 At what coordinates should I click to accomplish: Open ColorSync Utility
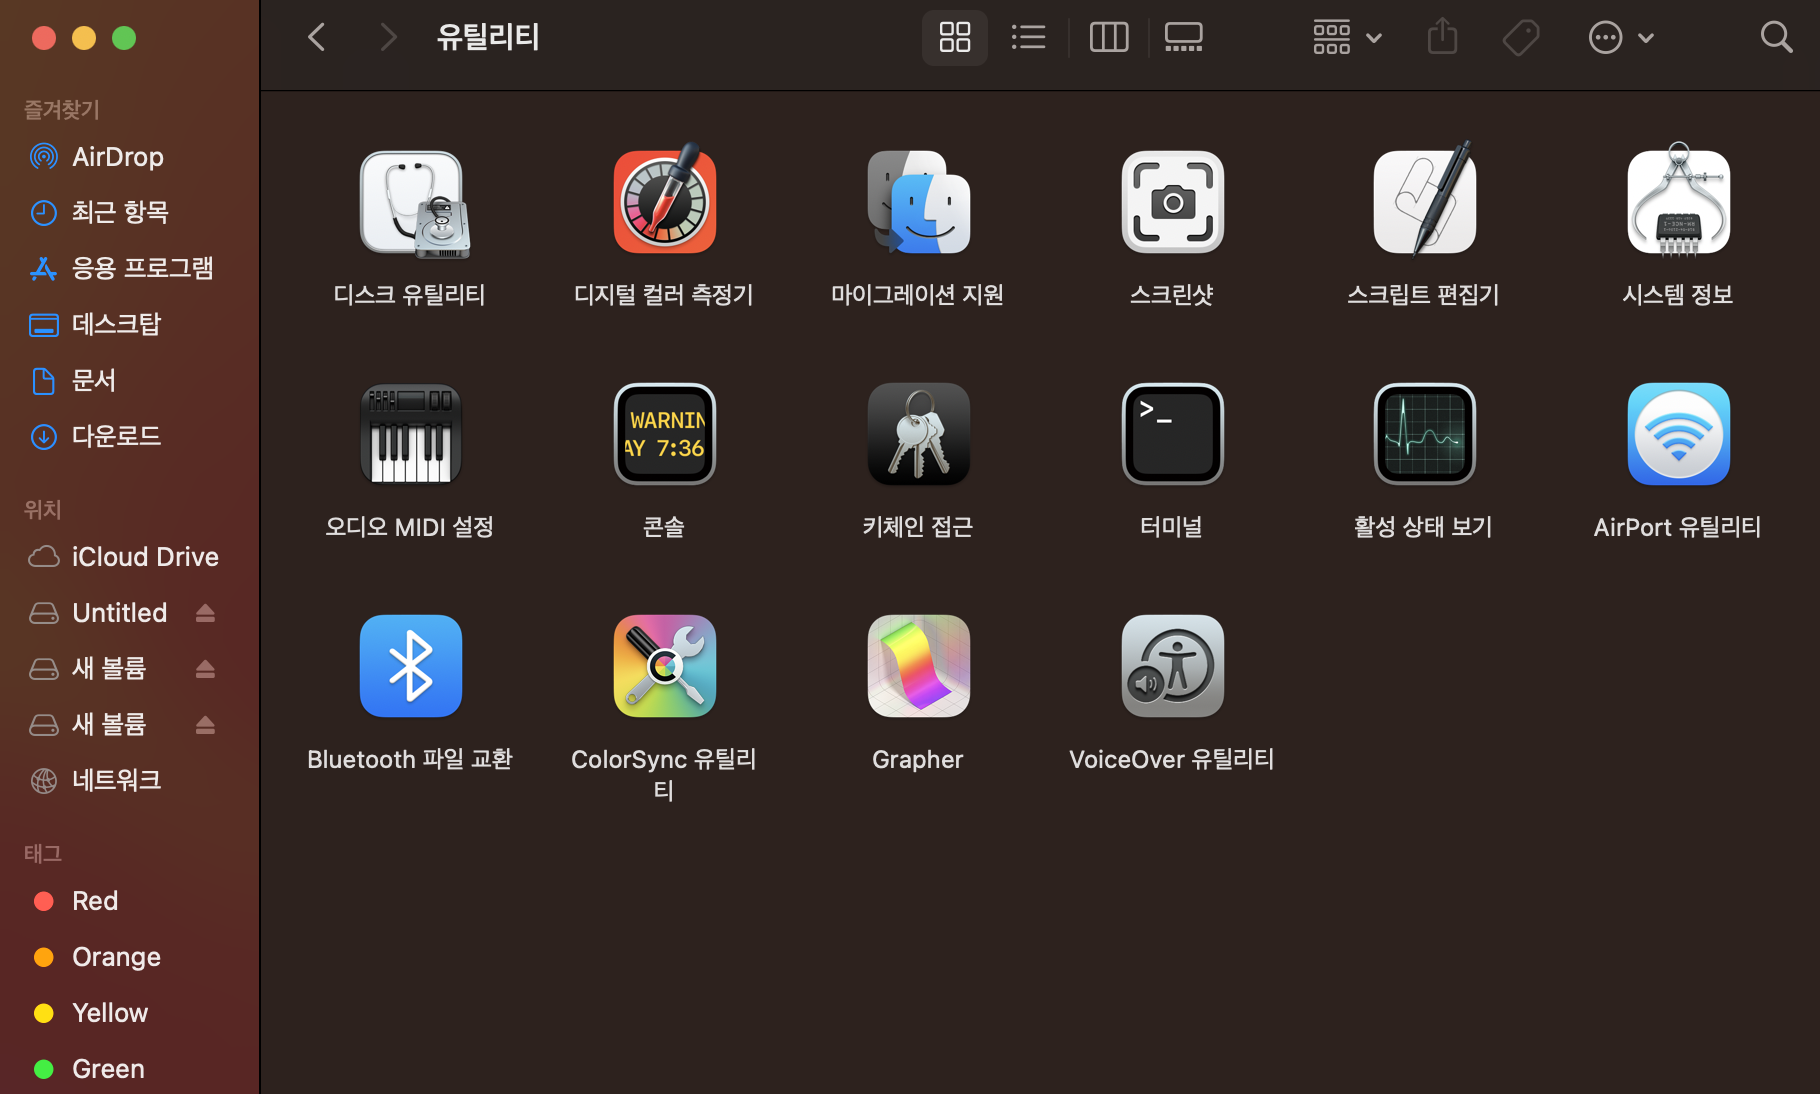pos(663,666)
